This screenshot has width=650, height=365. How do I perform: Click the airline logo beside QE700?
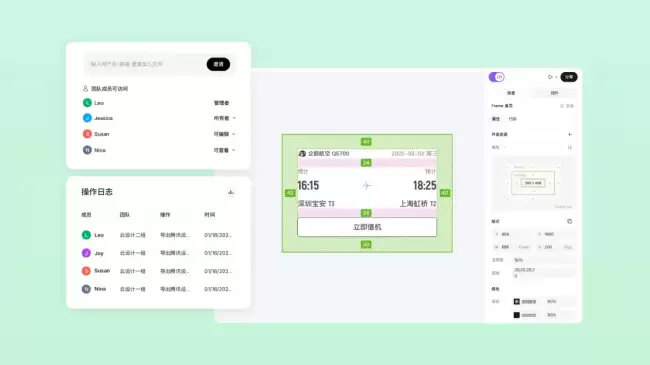click(302, 153)
